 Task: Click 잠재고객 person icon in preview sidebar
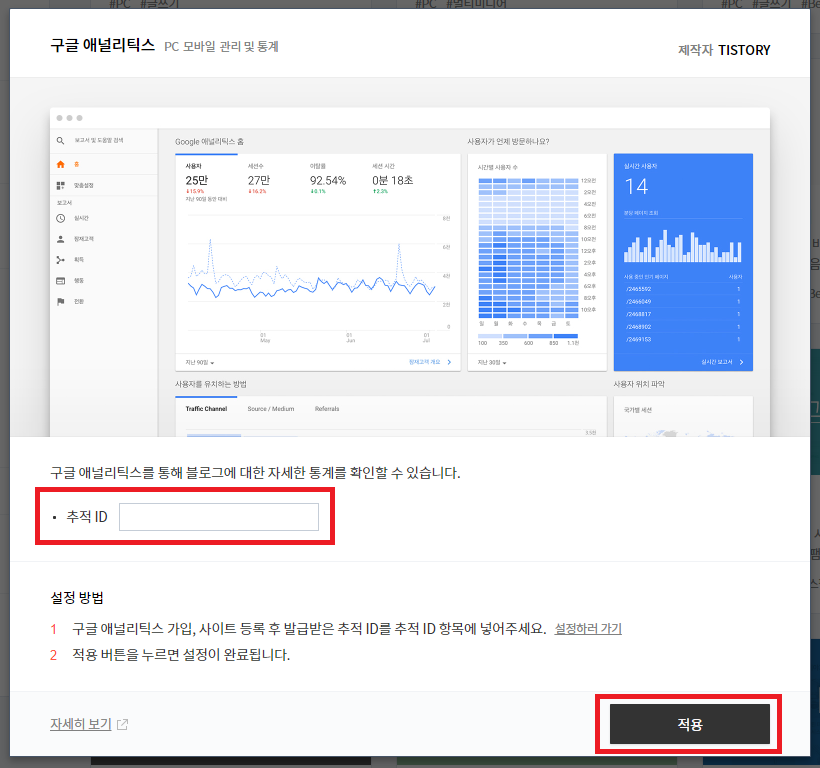pos(61,239)
